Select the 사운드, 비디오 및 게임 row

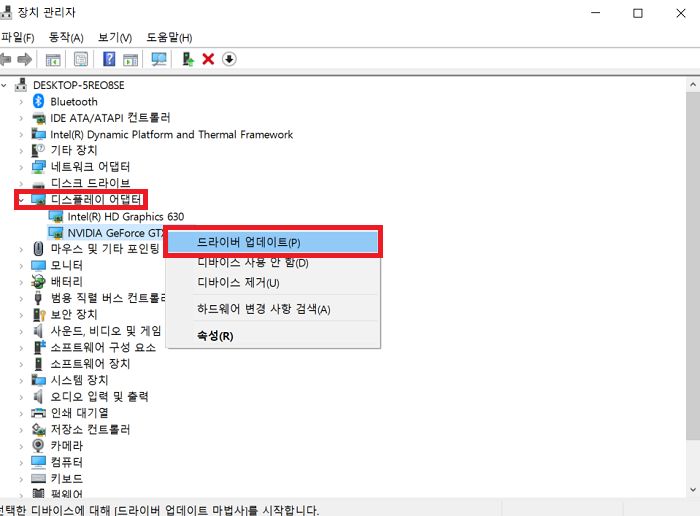[105, 331]
